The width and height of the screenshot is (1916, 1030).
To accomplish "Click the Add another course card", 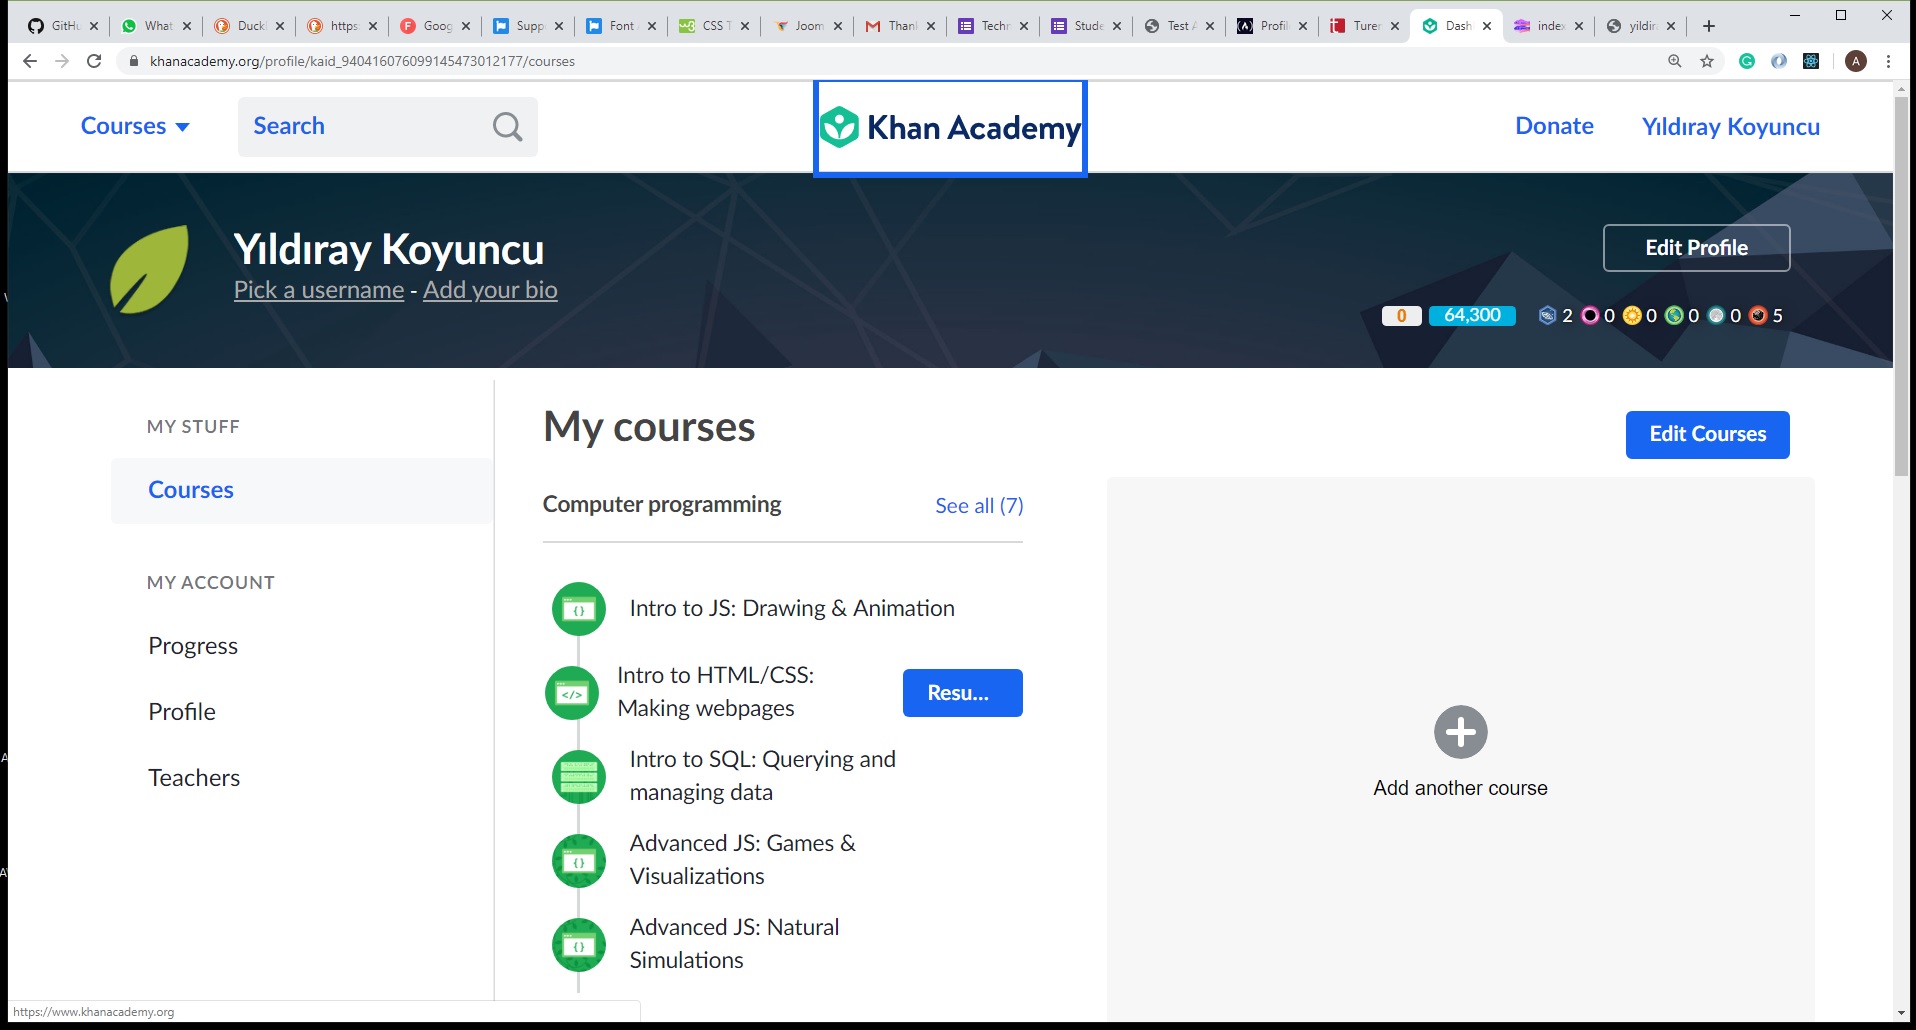I will [x=1460, y=750].
